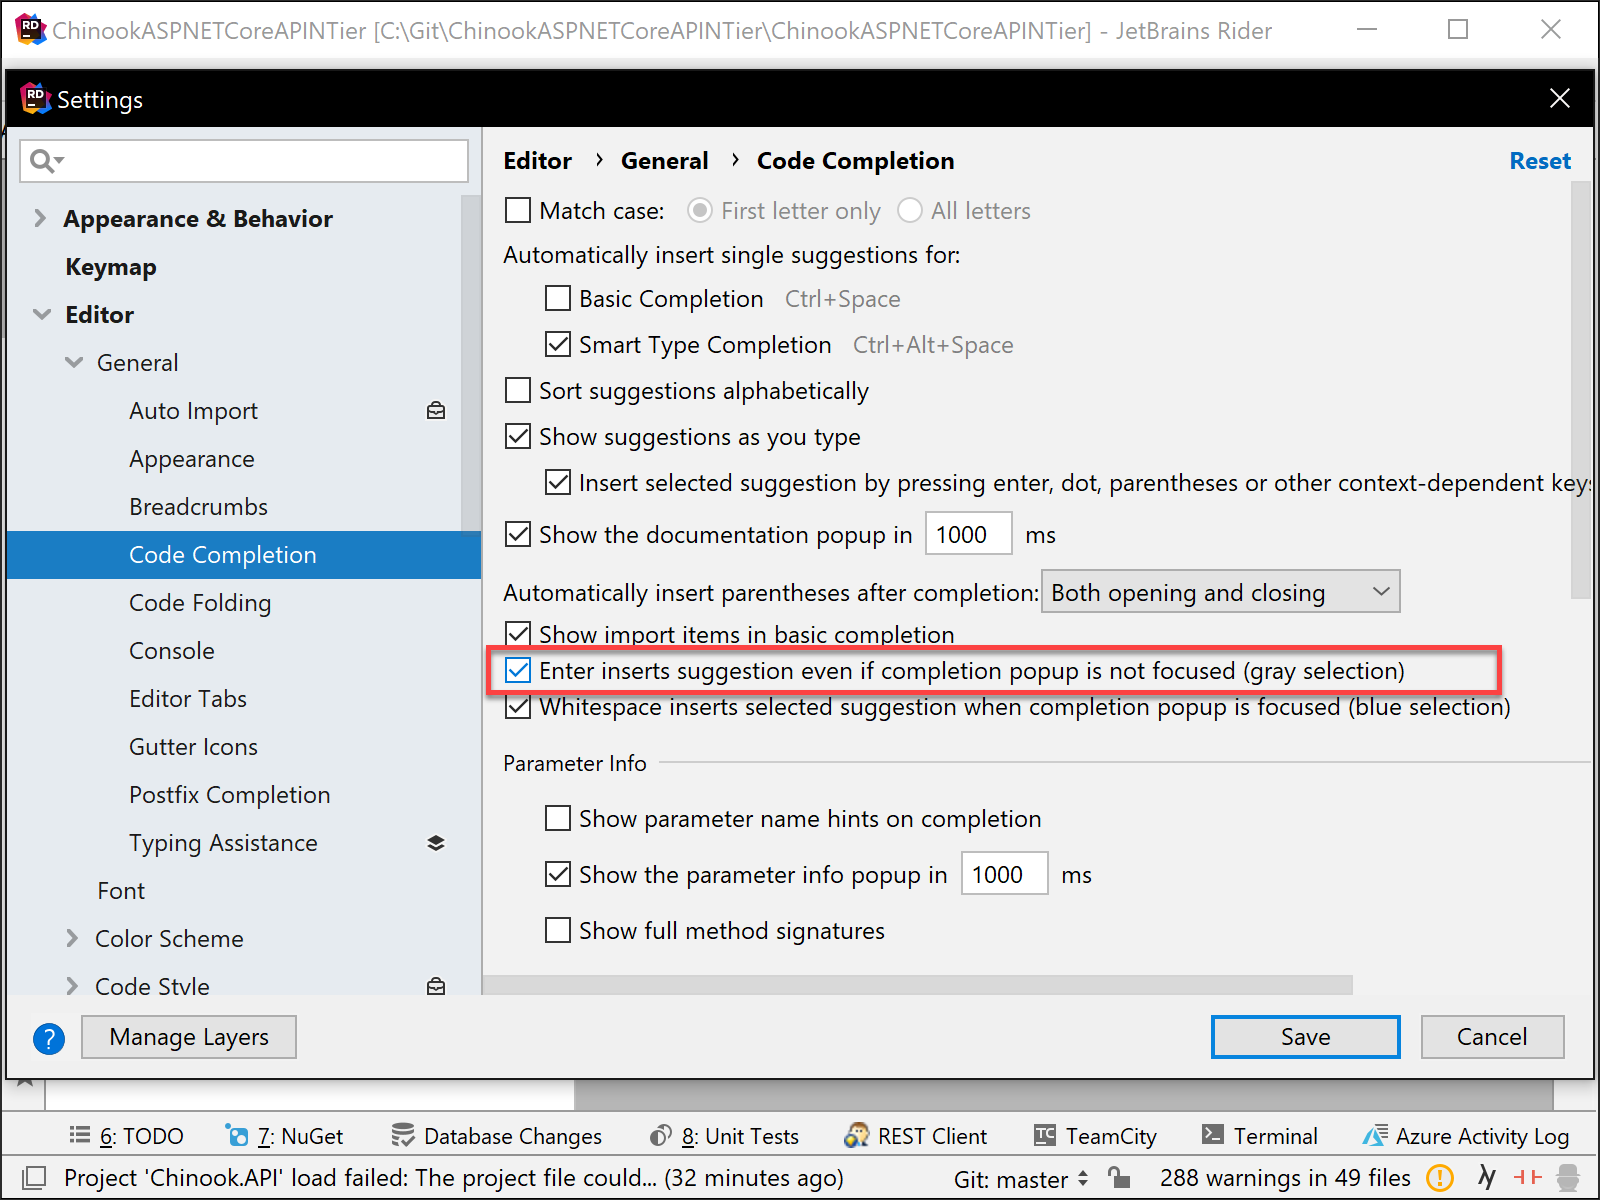Click the Cancel button

point(1492,1037)
